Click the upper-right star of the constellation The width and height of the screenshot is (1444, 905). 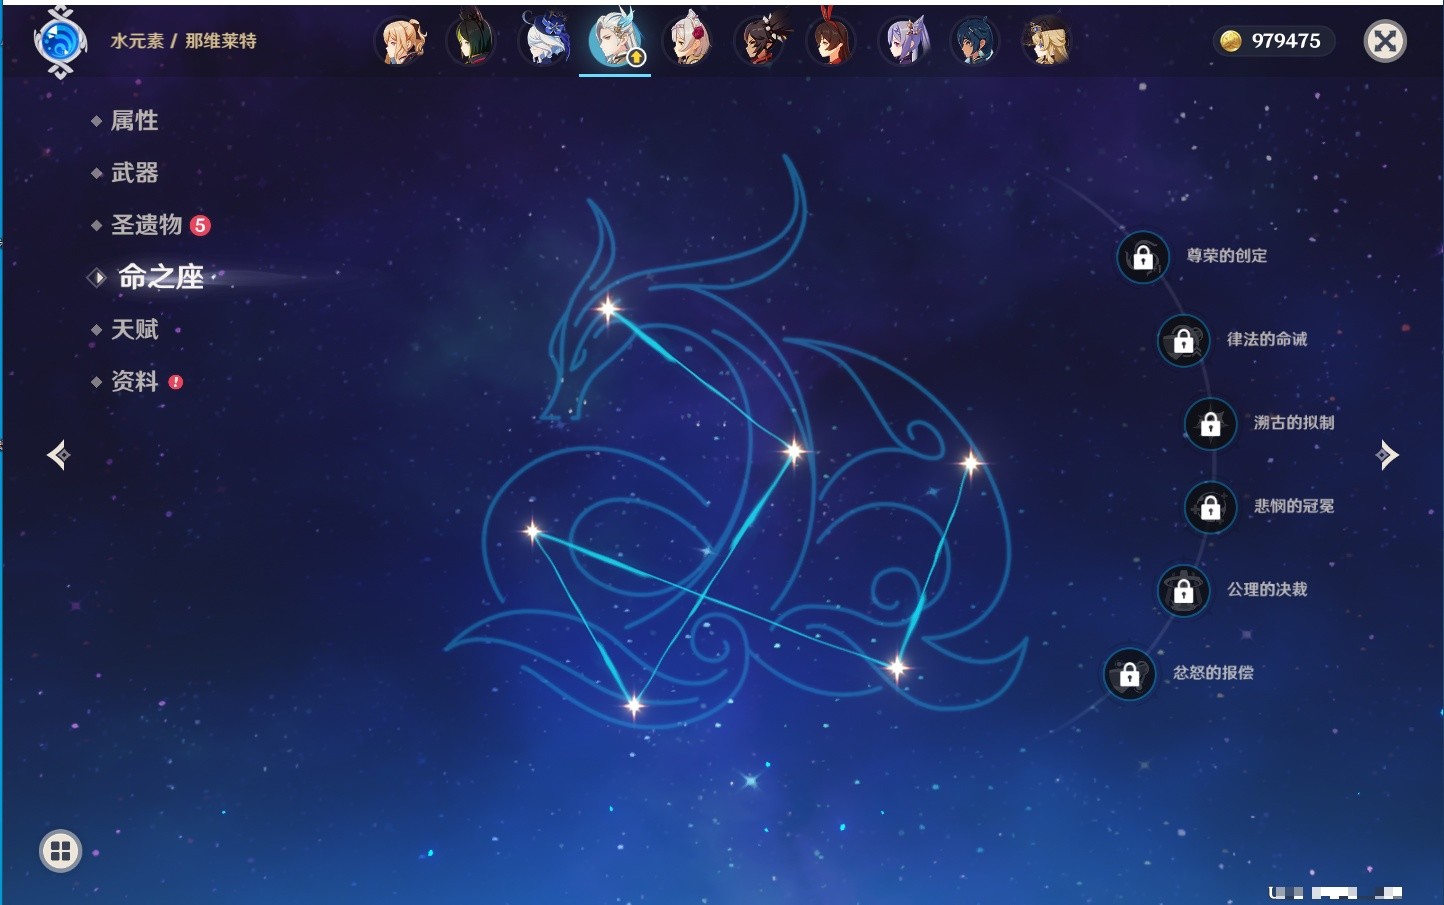click(970, 461)
